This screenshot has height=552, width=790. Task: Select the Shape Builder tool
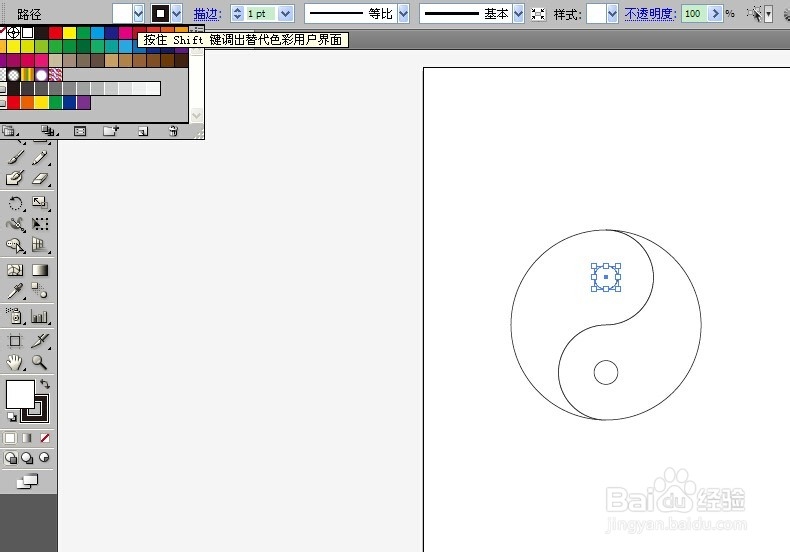click(15, 245)
